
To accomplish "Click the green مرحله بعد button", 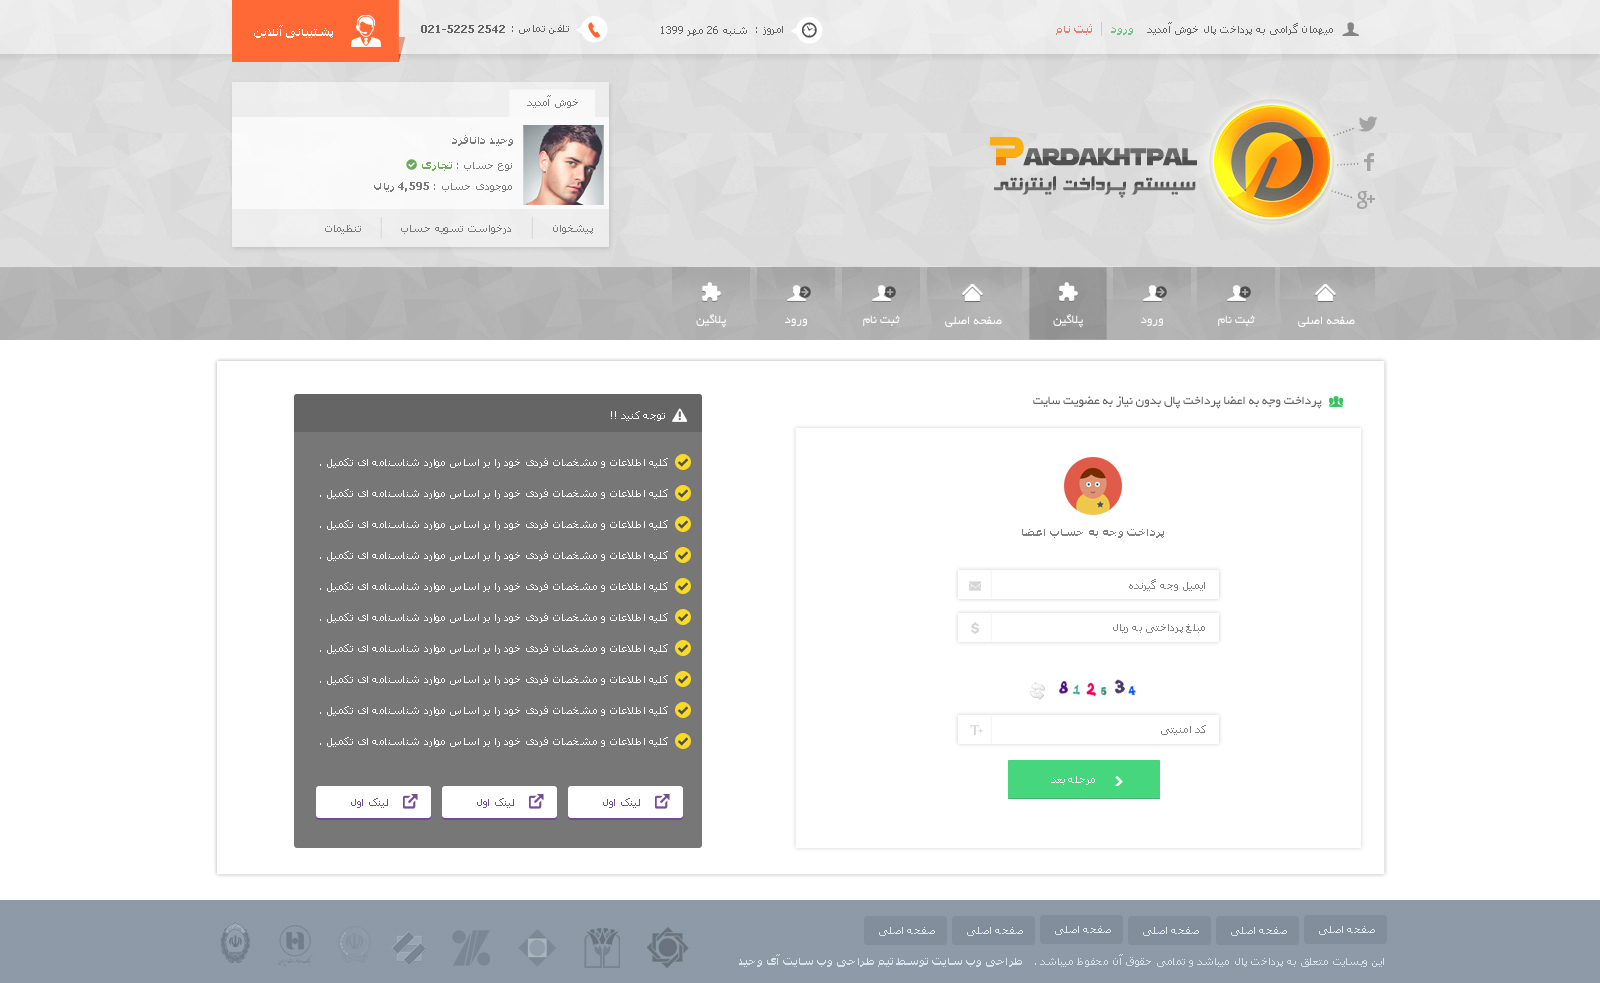I will (x=1083, y=780).
